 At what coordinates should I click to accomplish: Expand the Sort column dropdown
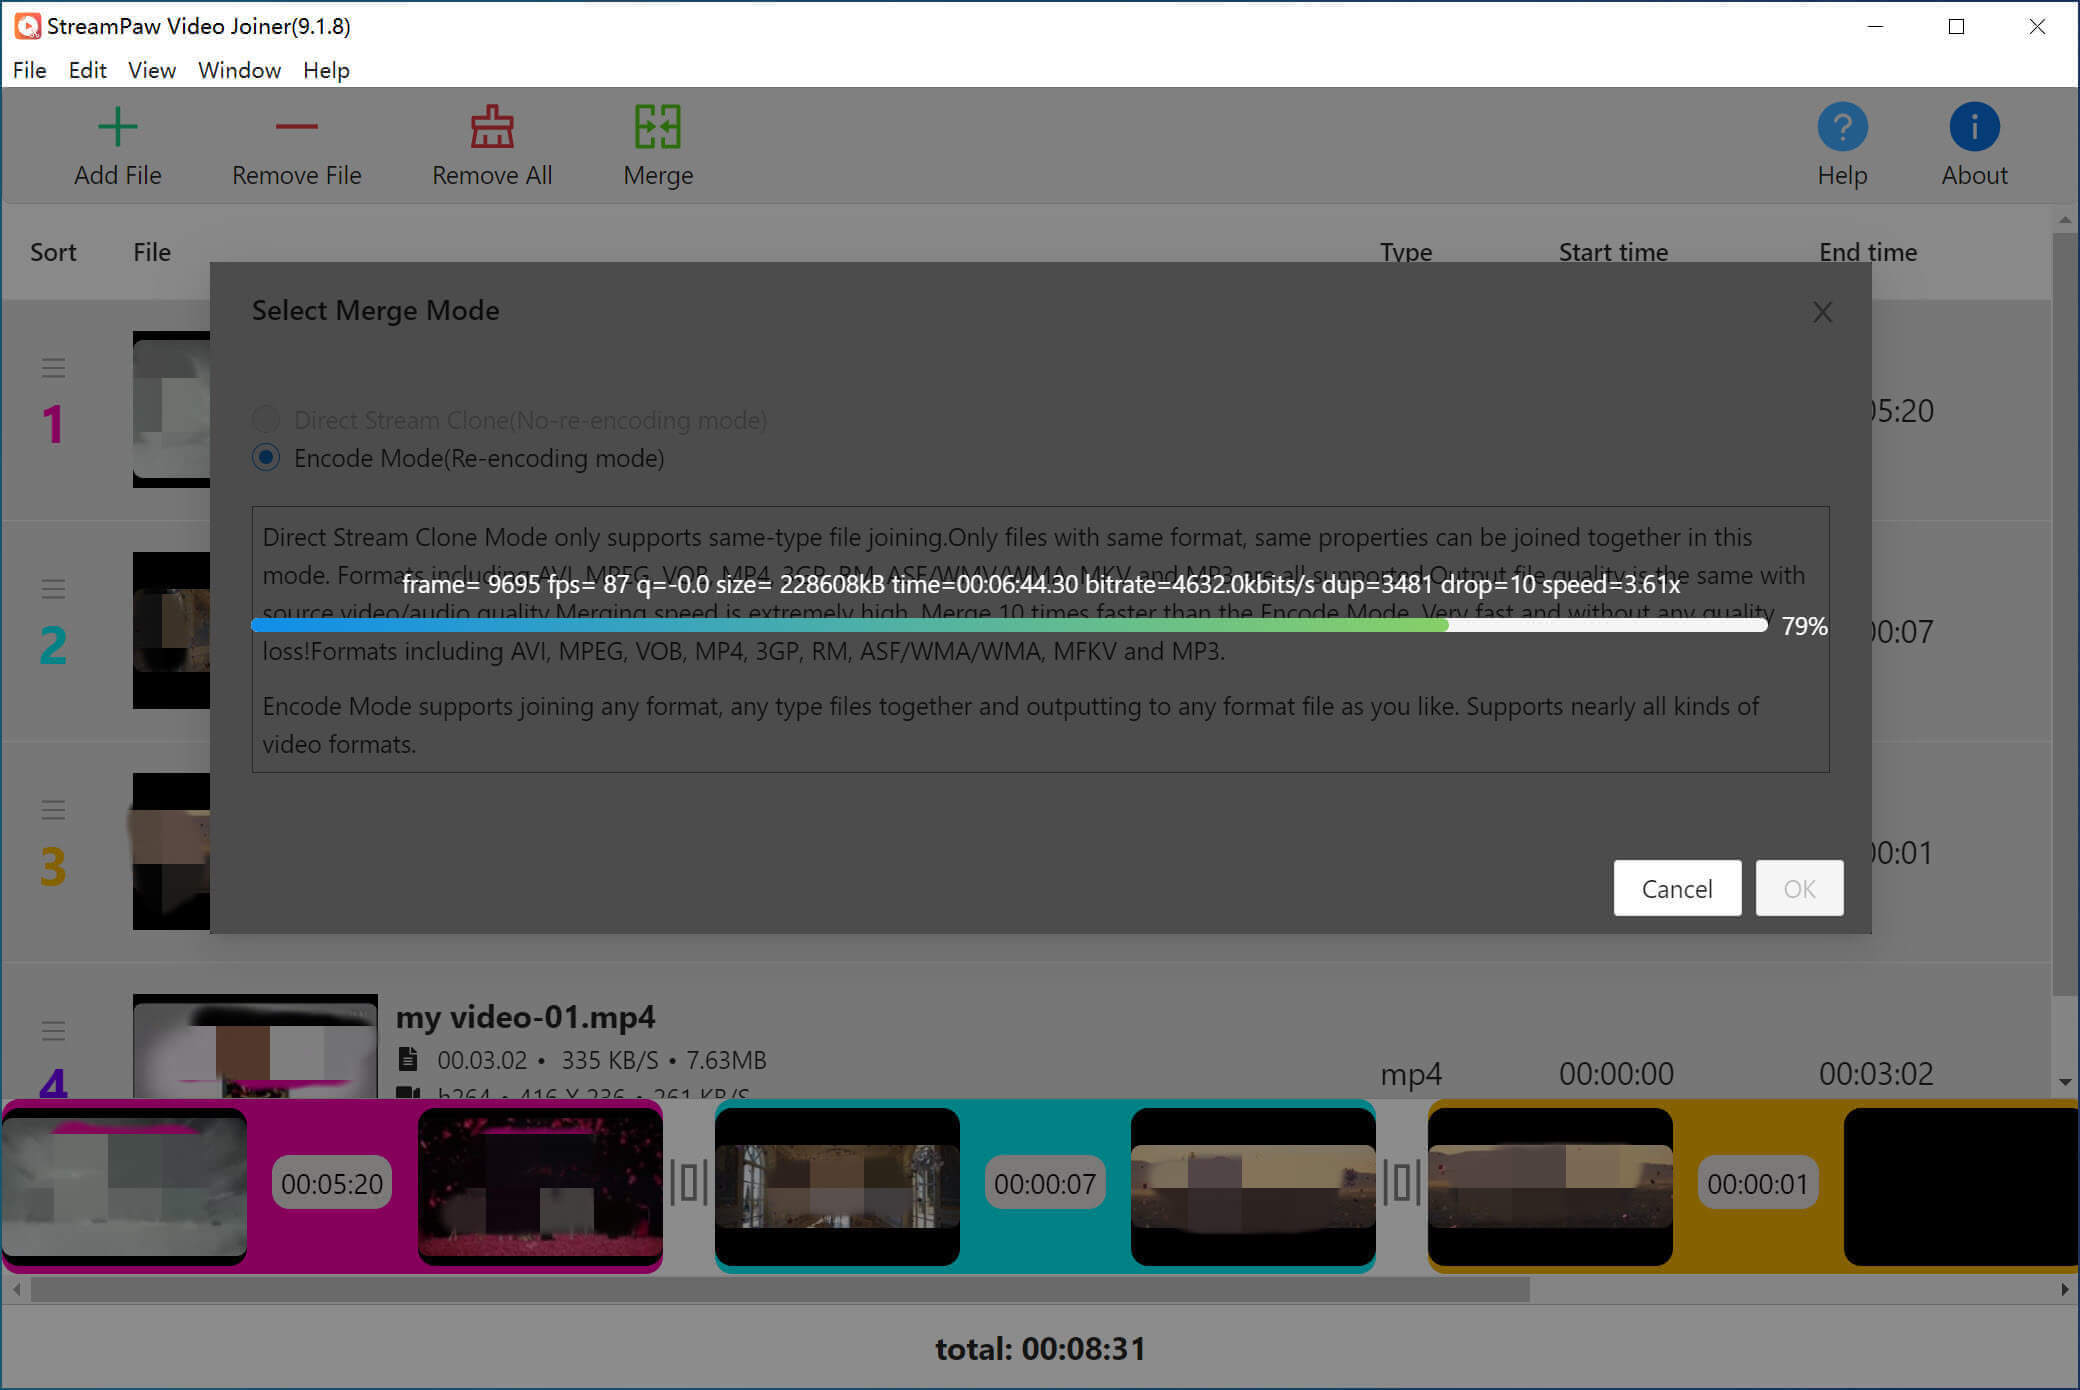click(x=56, y=251)
